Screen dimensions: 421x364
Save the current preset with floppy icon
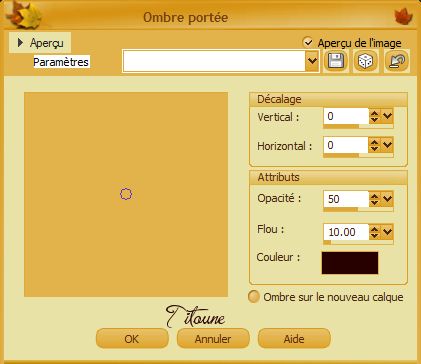point(336,61)
